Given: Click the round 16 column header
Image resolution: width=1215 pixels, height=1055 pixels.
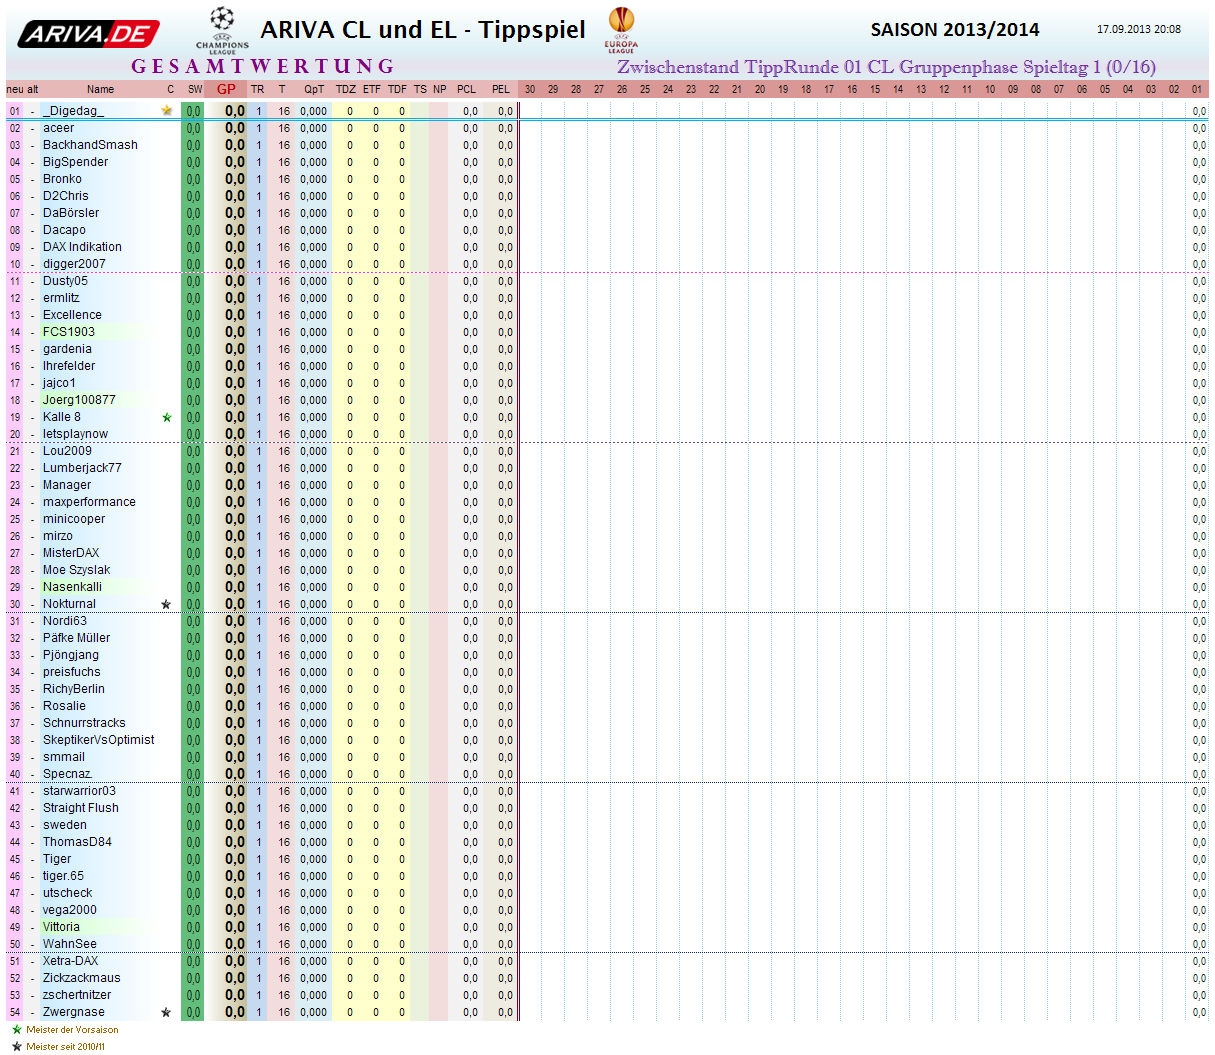Looking at the screenshot, I should pos(852,89).
